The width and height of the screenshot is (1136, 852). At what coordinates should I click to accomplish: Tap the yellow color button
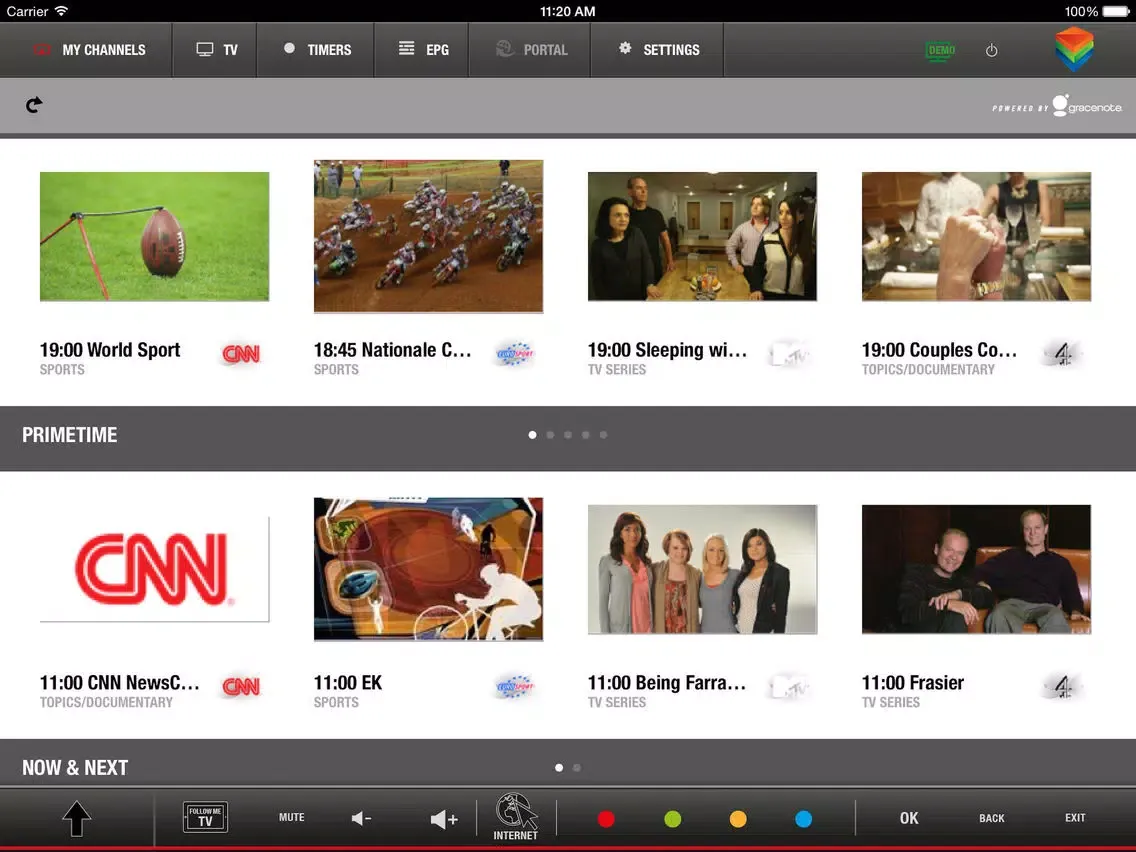click(x=738, y=819)
